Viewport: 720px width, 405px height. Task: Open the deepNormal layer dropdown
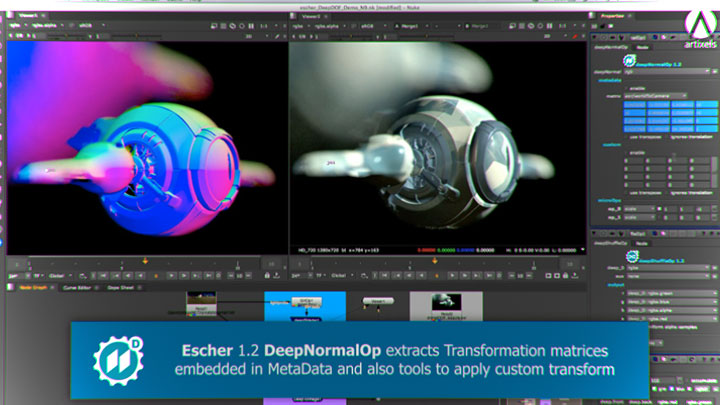click(x=666, y=72)
